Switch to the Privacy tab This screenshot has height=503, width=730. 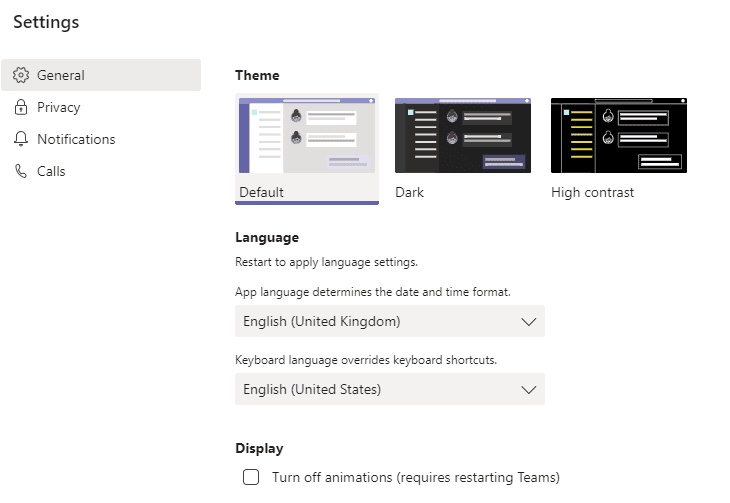[x=59, y=107]
